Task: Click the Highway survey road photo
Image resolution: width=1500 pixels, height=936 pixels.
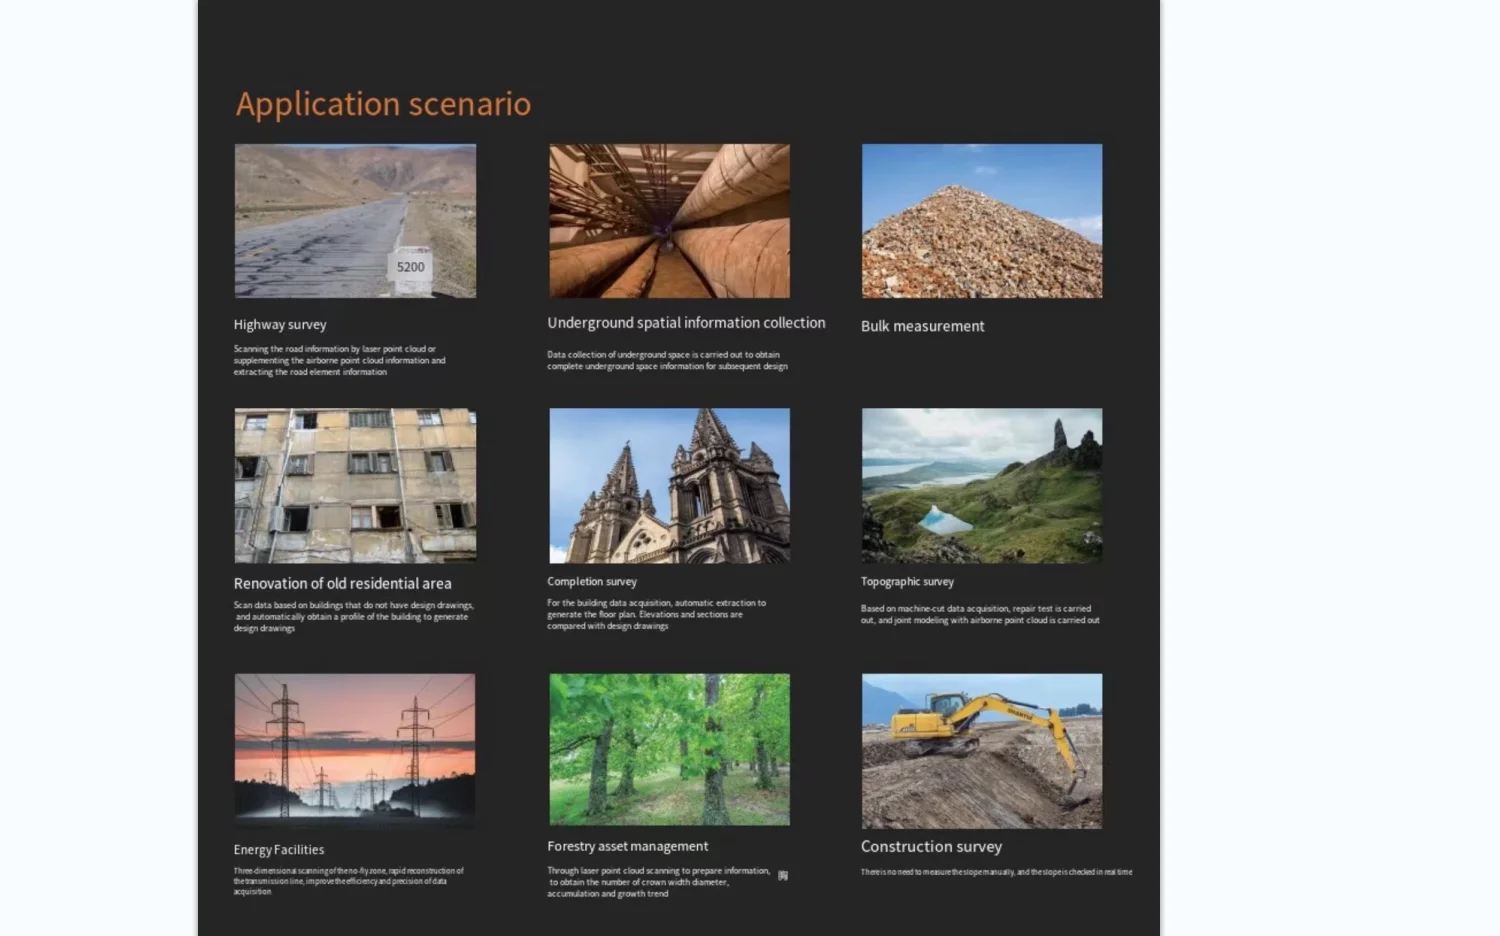Action: tap(355, 221)
